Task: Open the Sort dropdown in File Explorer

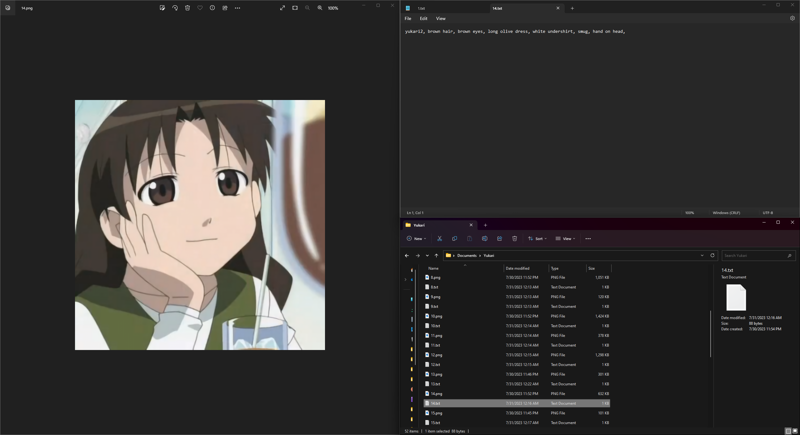Action: (x=537, y=239)
